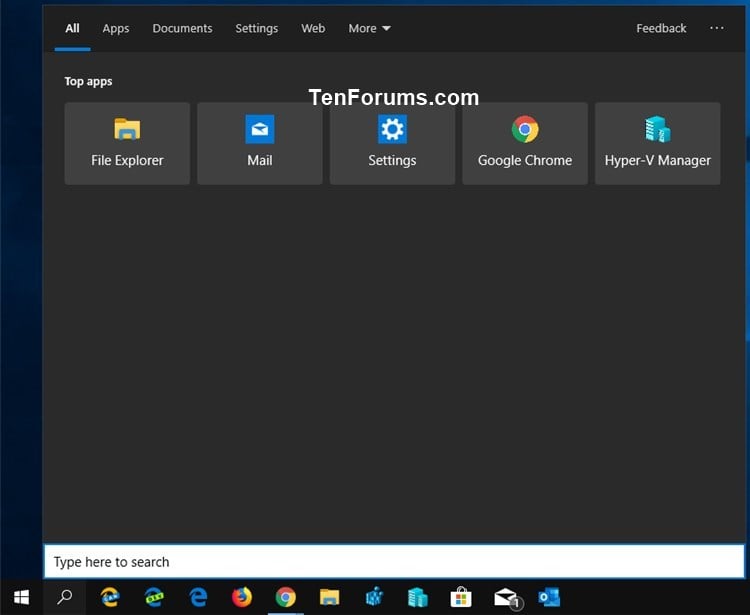Open File Explorer from Top apps
This screenshot has height=615, width=750.
click(x=127, y=143)
